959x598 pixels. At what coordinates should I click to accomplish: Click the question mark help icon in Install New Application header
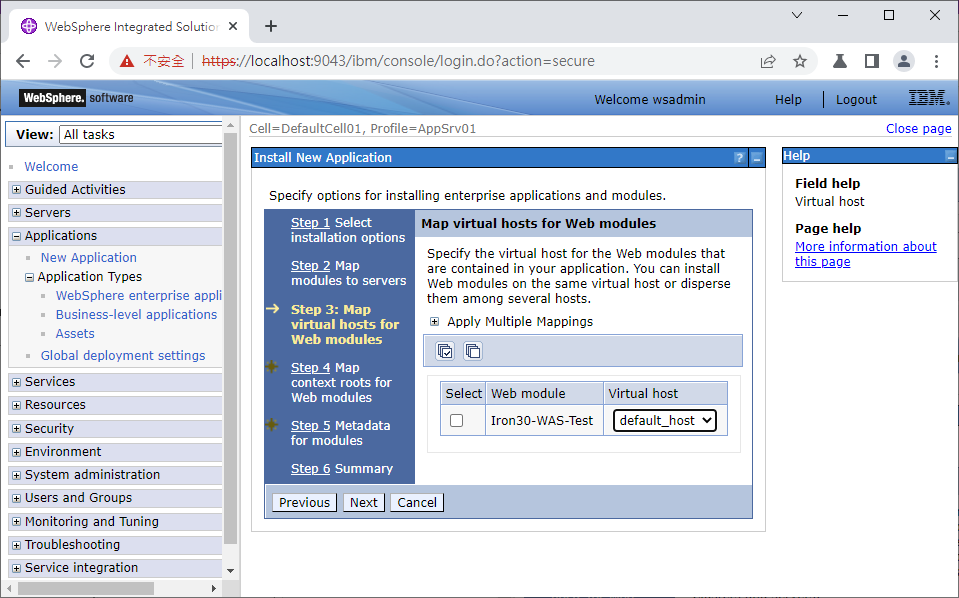click(x=739, y=158)
